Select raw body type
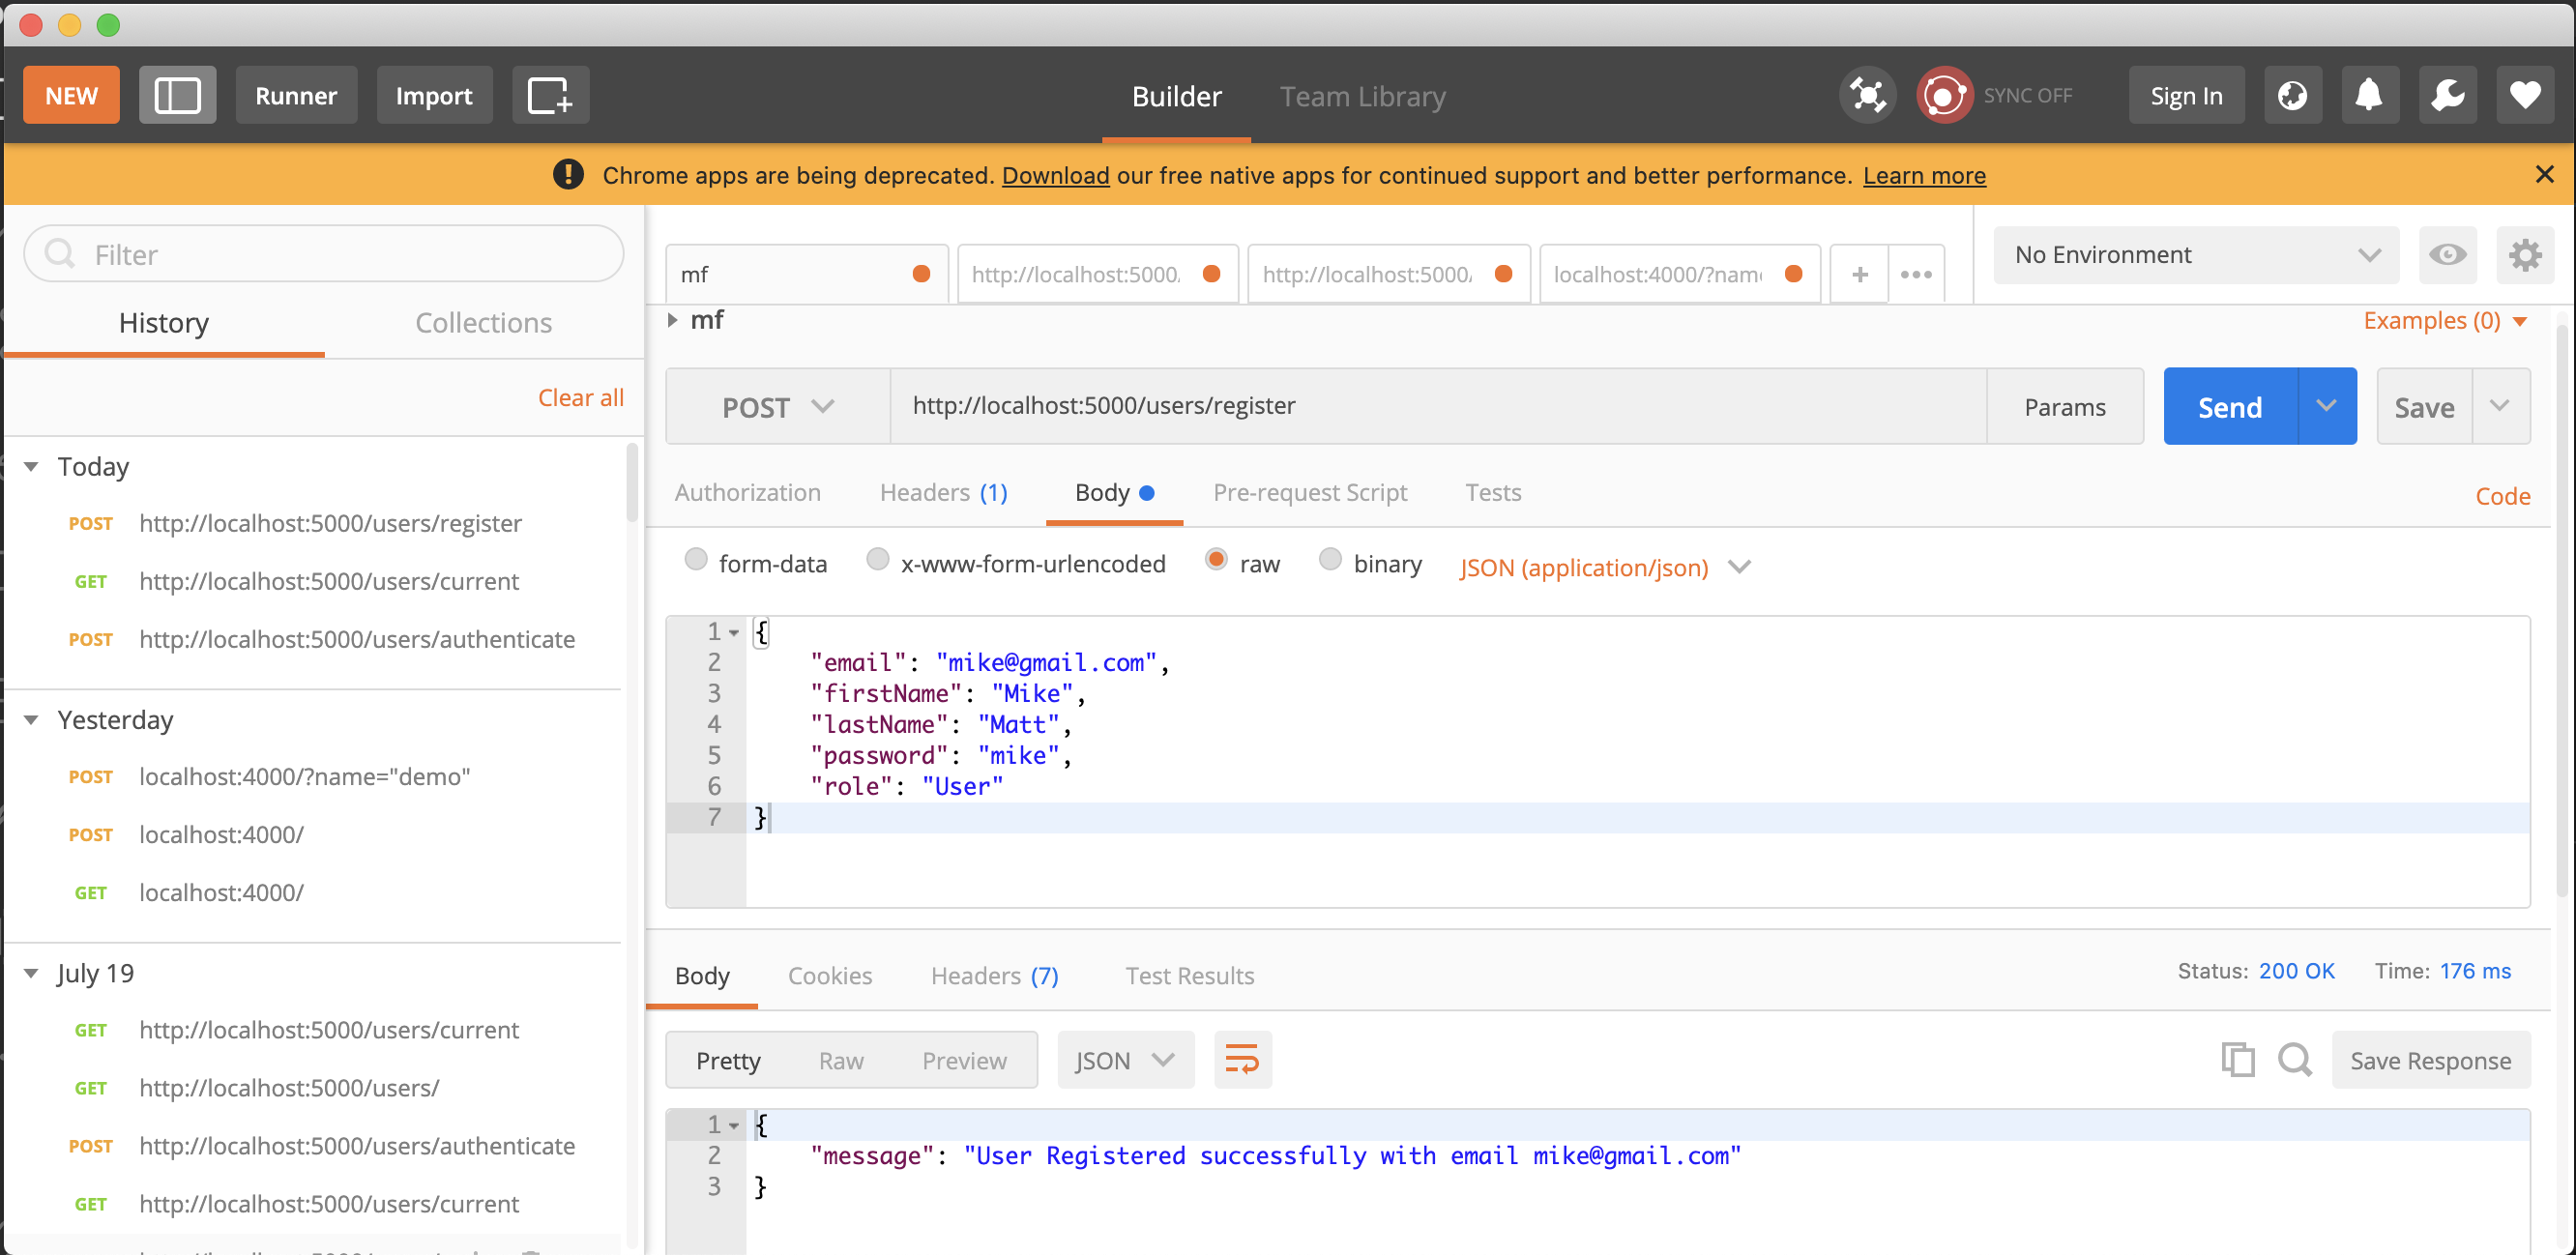Screen dimensions: 2576x1255 click(1216, 559)
